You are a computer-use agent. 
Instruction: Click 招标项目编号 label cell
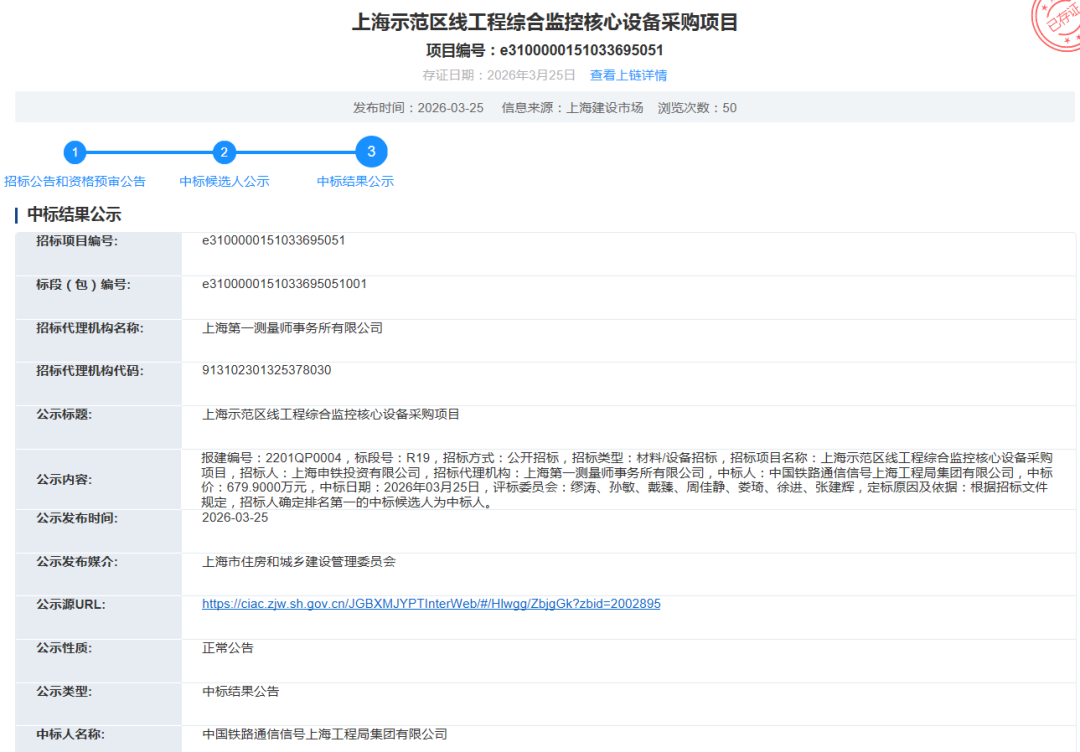coord(98,254)
